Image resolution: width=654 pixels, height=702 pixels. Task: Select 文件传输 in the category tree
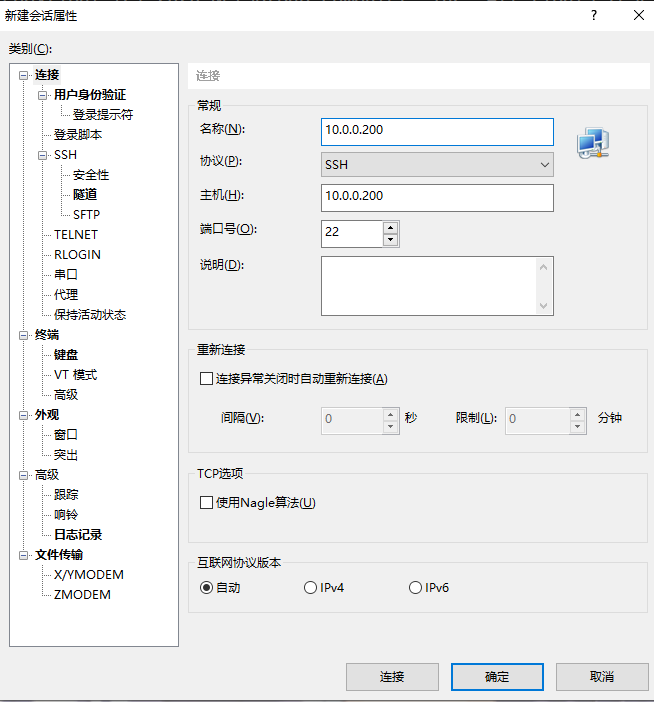[x=59, y=555]
